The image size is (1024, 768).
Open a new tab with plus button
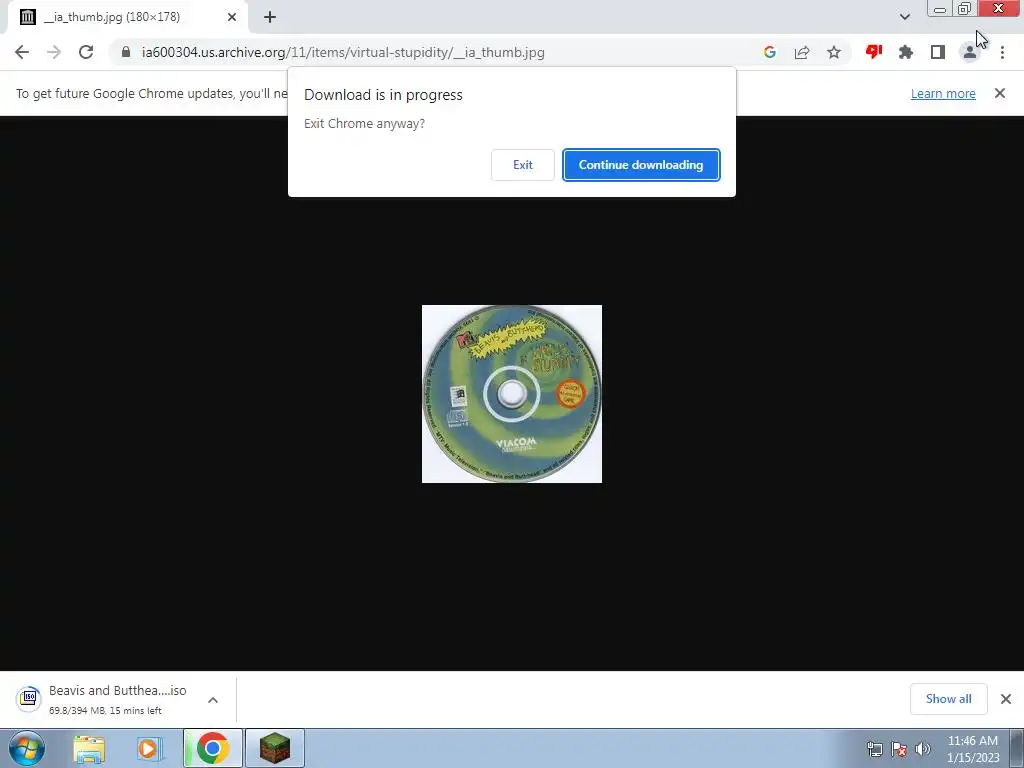tap(270, 17)
